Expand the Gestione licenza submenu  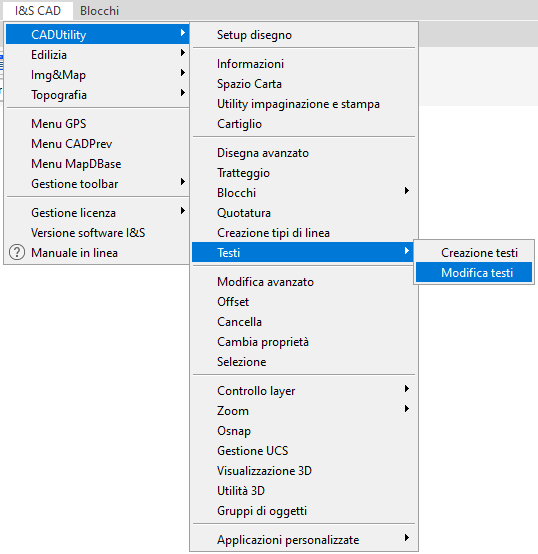tap(97, 213)
